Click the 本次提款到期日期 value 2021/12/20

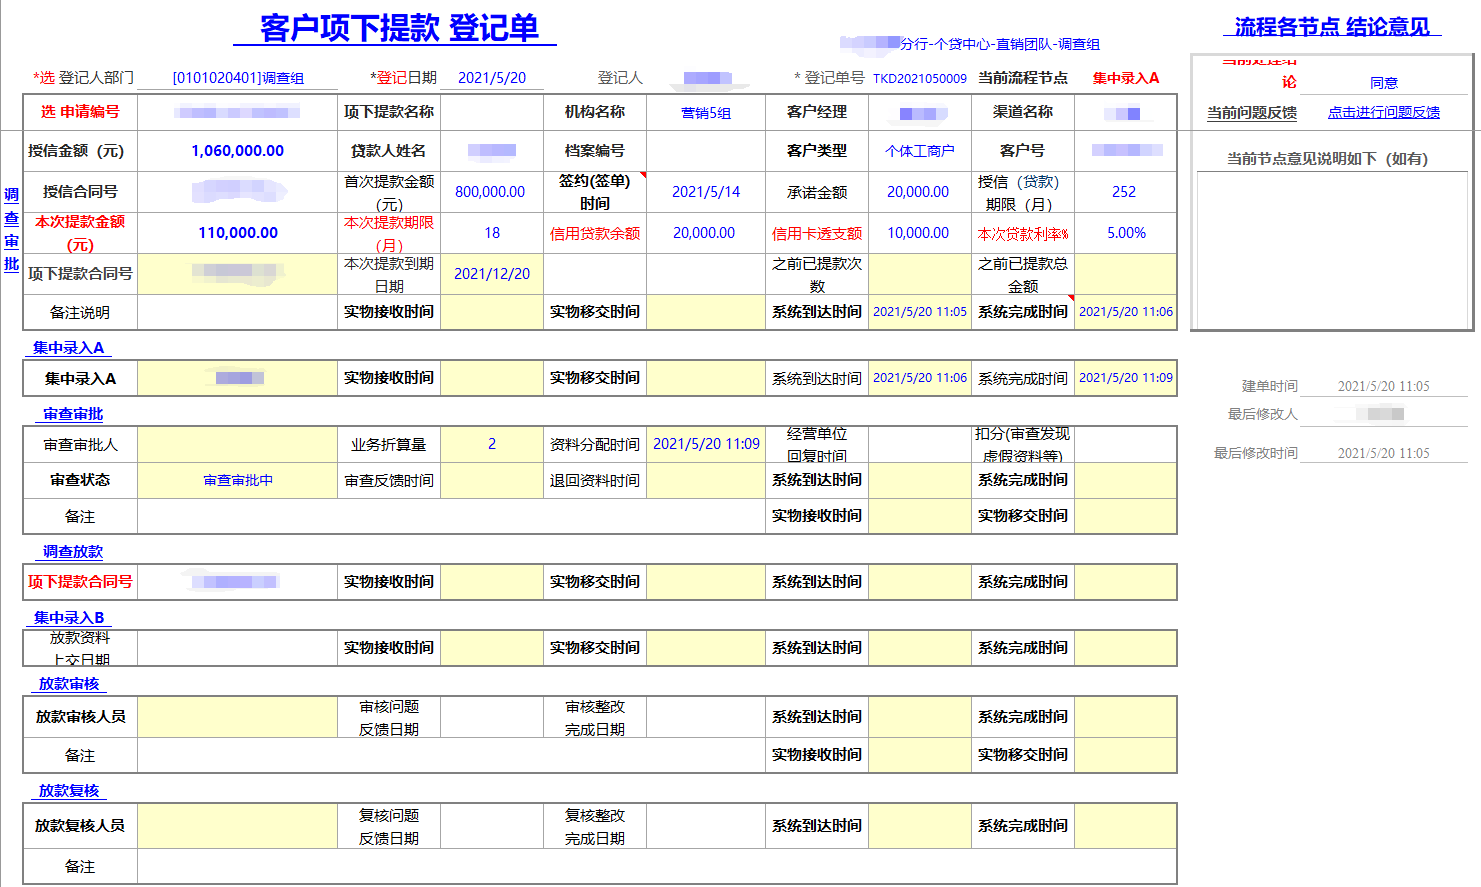[492, 274]
